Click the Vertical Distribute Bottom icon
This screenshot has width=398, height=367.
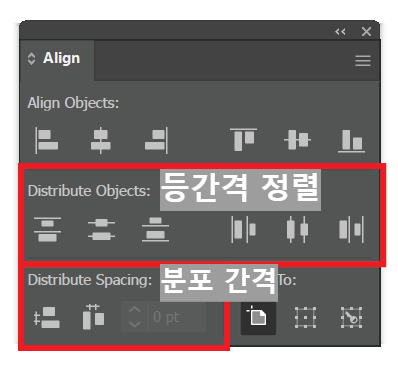click(x=155, y=229)
